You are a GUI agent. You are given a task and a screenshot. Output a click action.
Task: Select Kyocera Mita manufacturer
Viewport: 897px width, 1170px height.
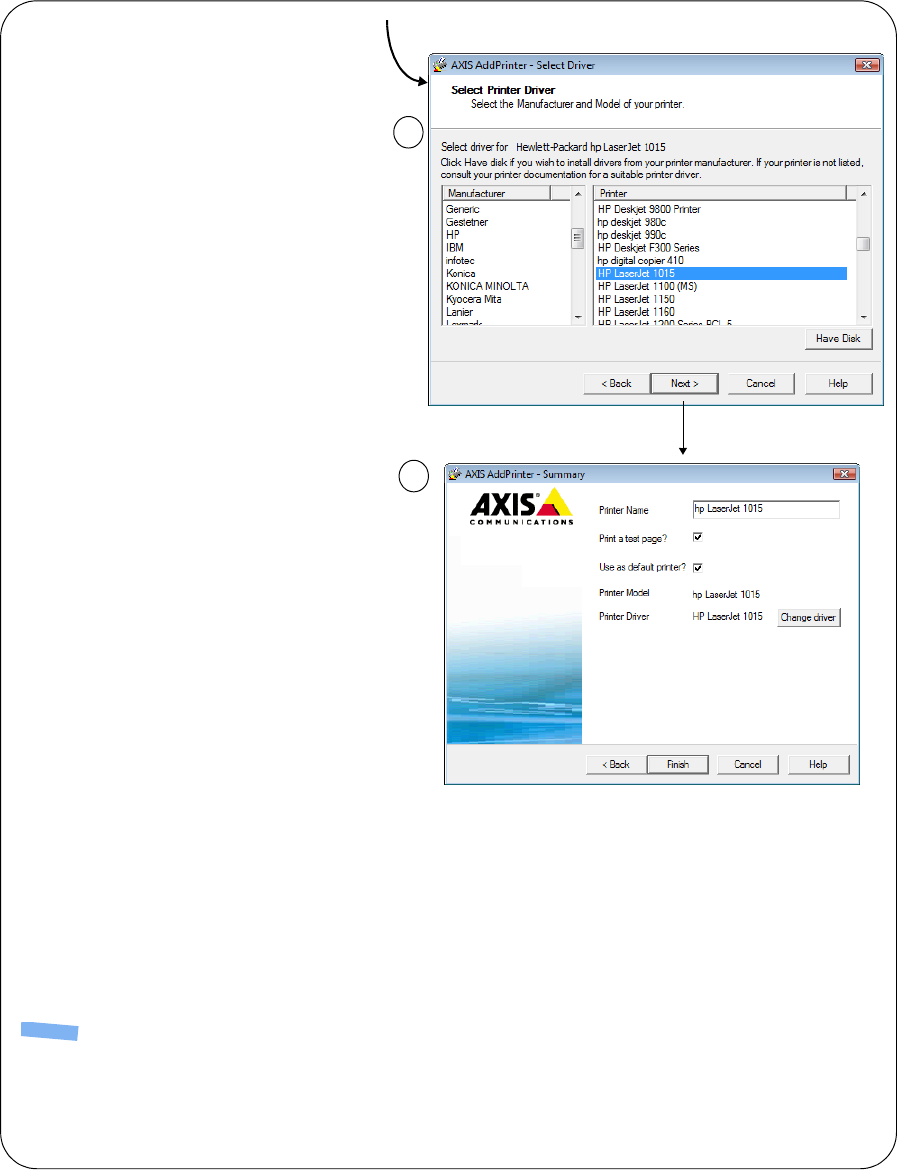[x=473, y=299]
